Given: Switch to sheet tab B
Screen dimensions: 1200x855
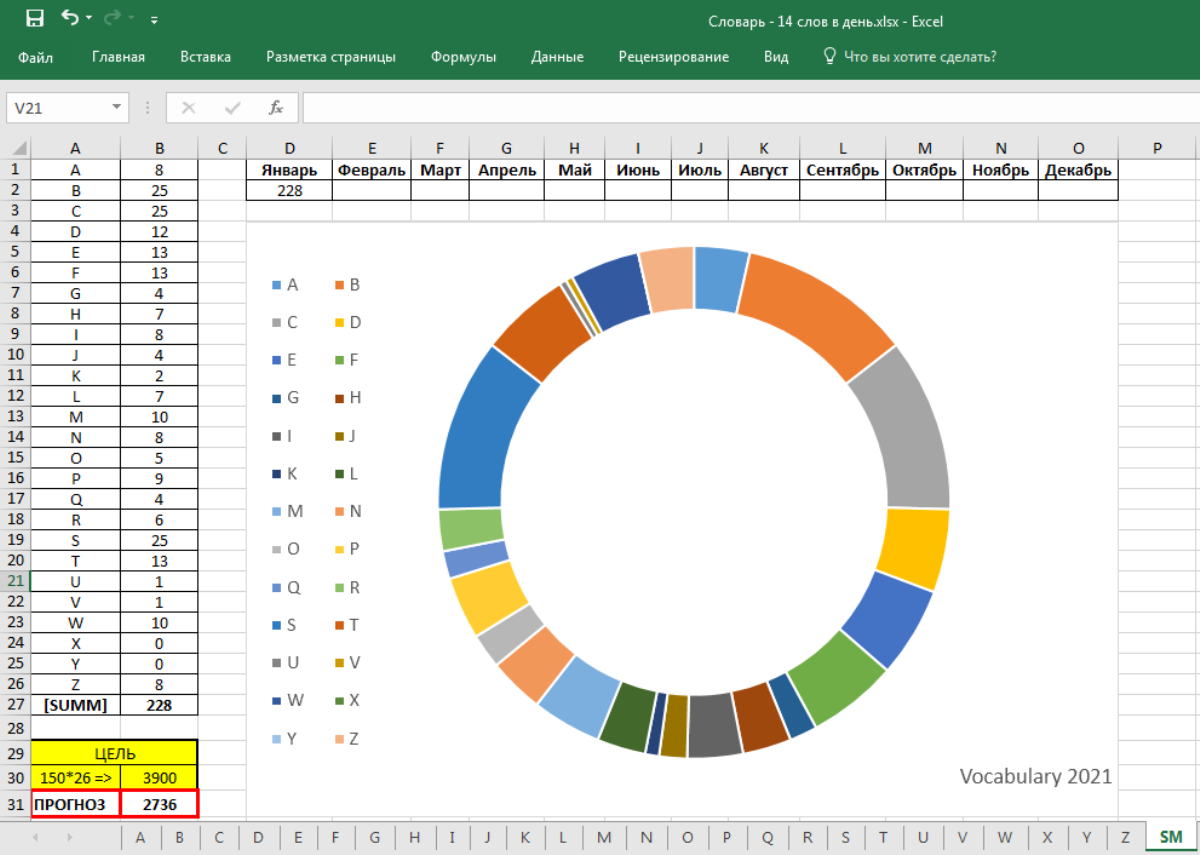Looking at the screenshot, I should [180, 837].
